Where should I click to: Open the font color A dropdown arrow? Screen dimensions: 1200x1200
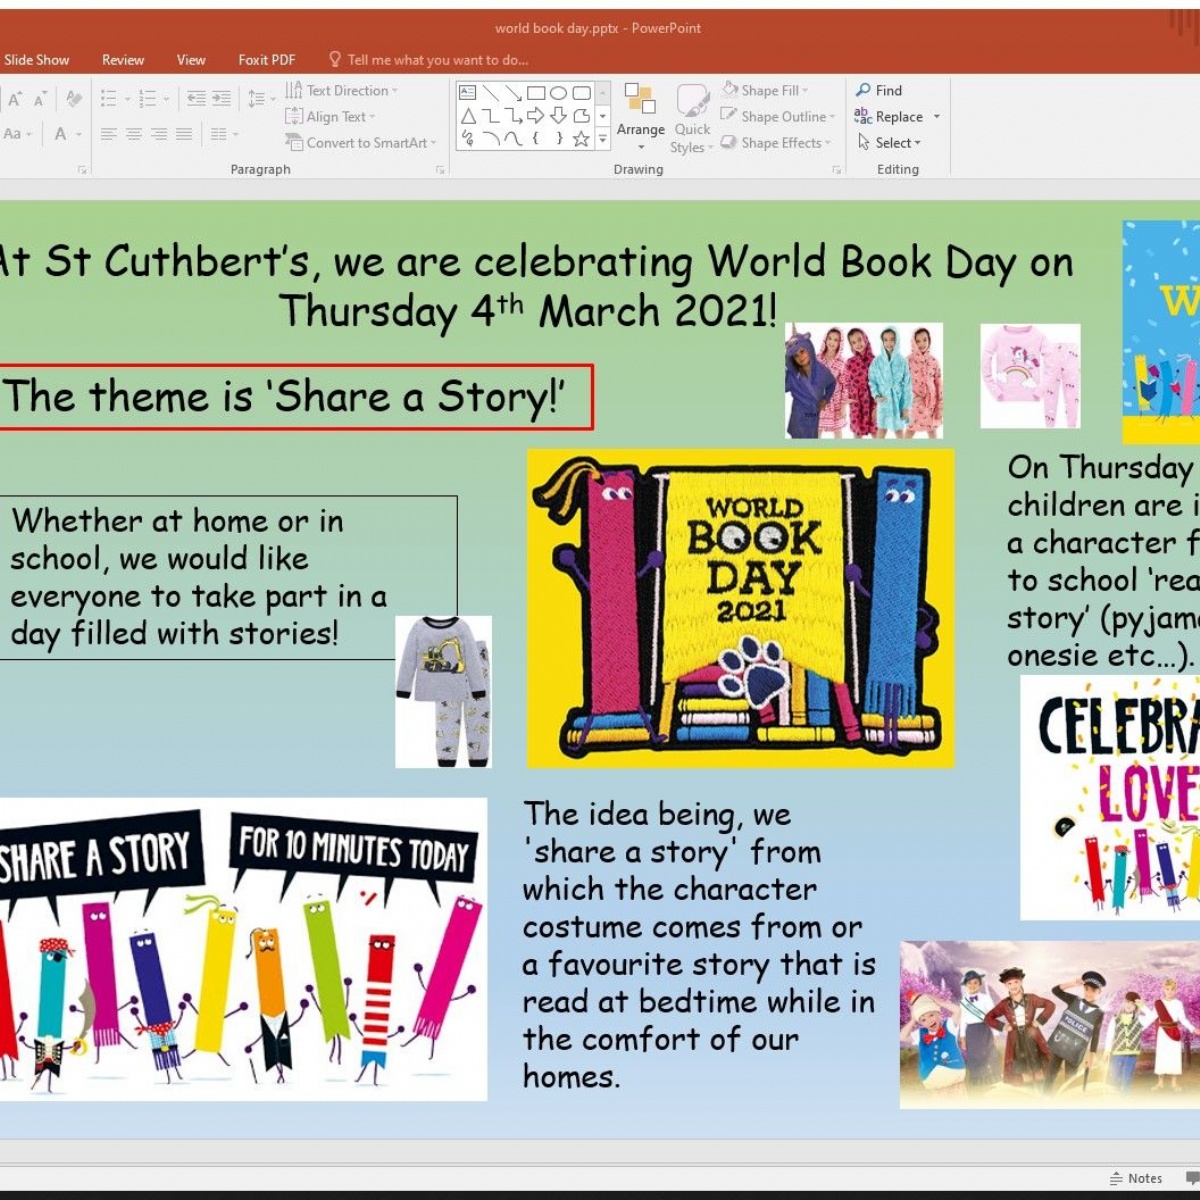[x=78, y=134]
